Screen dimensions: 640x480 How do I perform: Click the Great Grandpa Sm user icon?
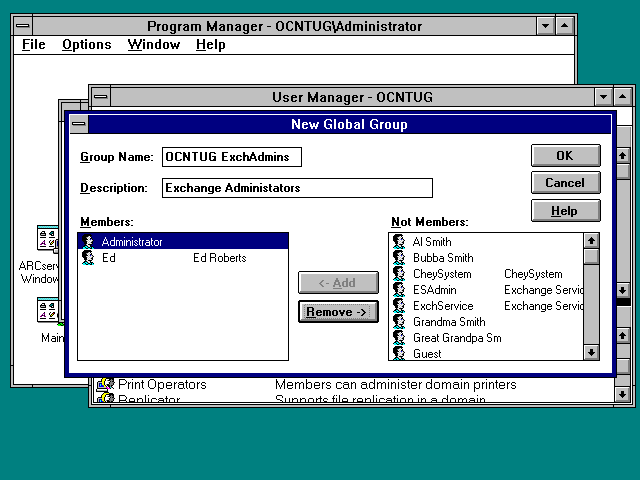pyautogui.click(x=399, y=337)
